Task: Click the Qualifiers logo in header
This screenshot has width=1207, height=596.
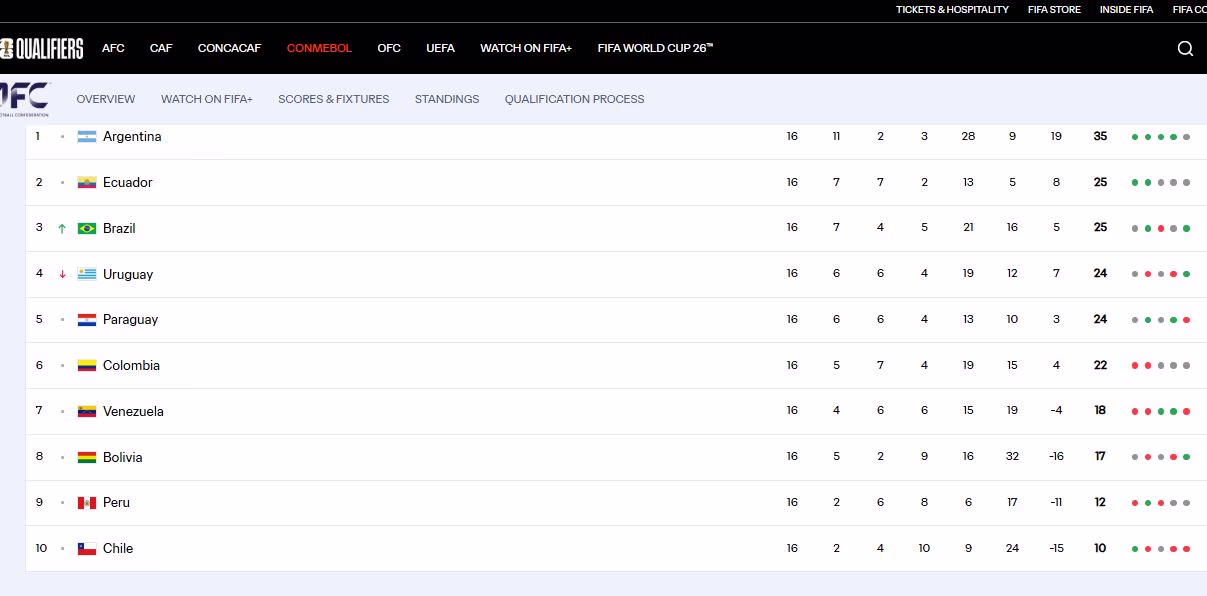Action: pyautogui.click(x=42, y=48)
